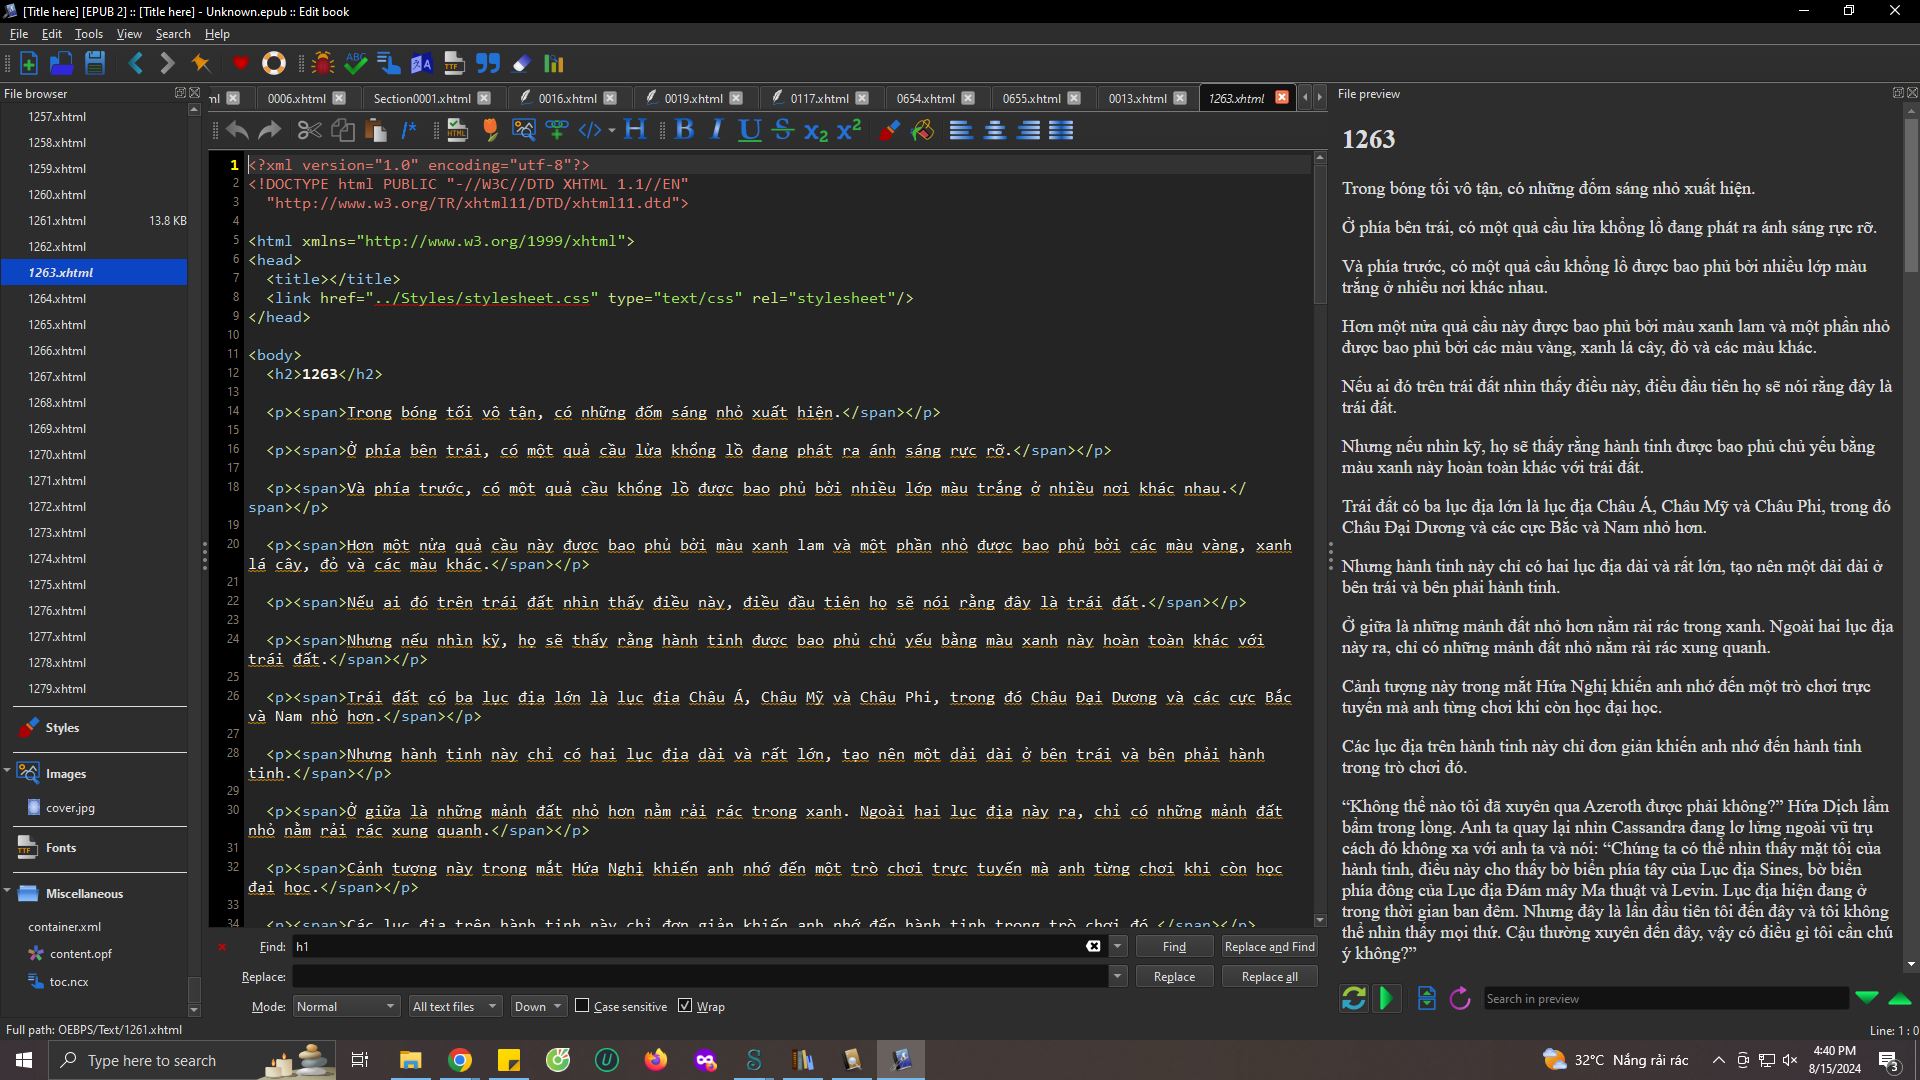The height and width of the screenshot is (1080, 1920).
Task: Click the Windows Start button
Action: coord(24,1060)
